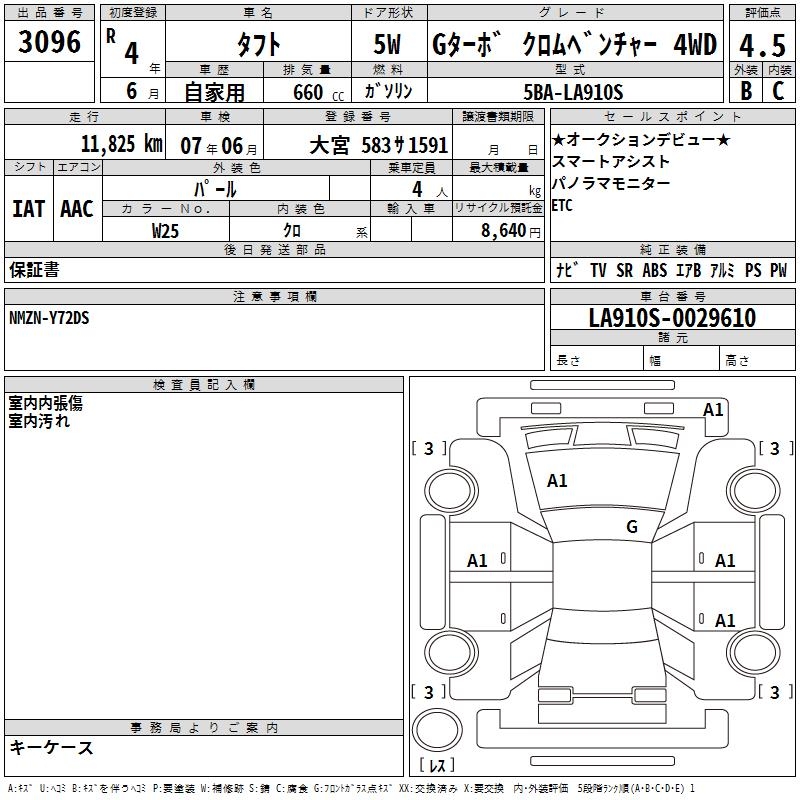Click the A1 mark on the right front door
Viewport: 800px width, 800px height.
pyautogui.click(x=726, y=561)
